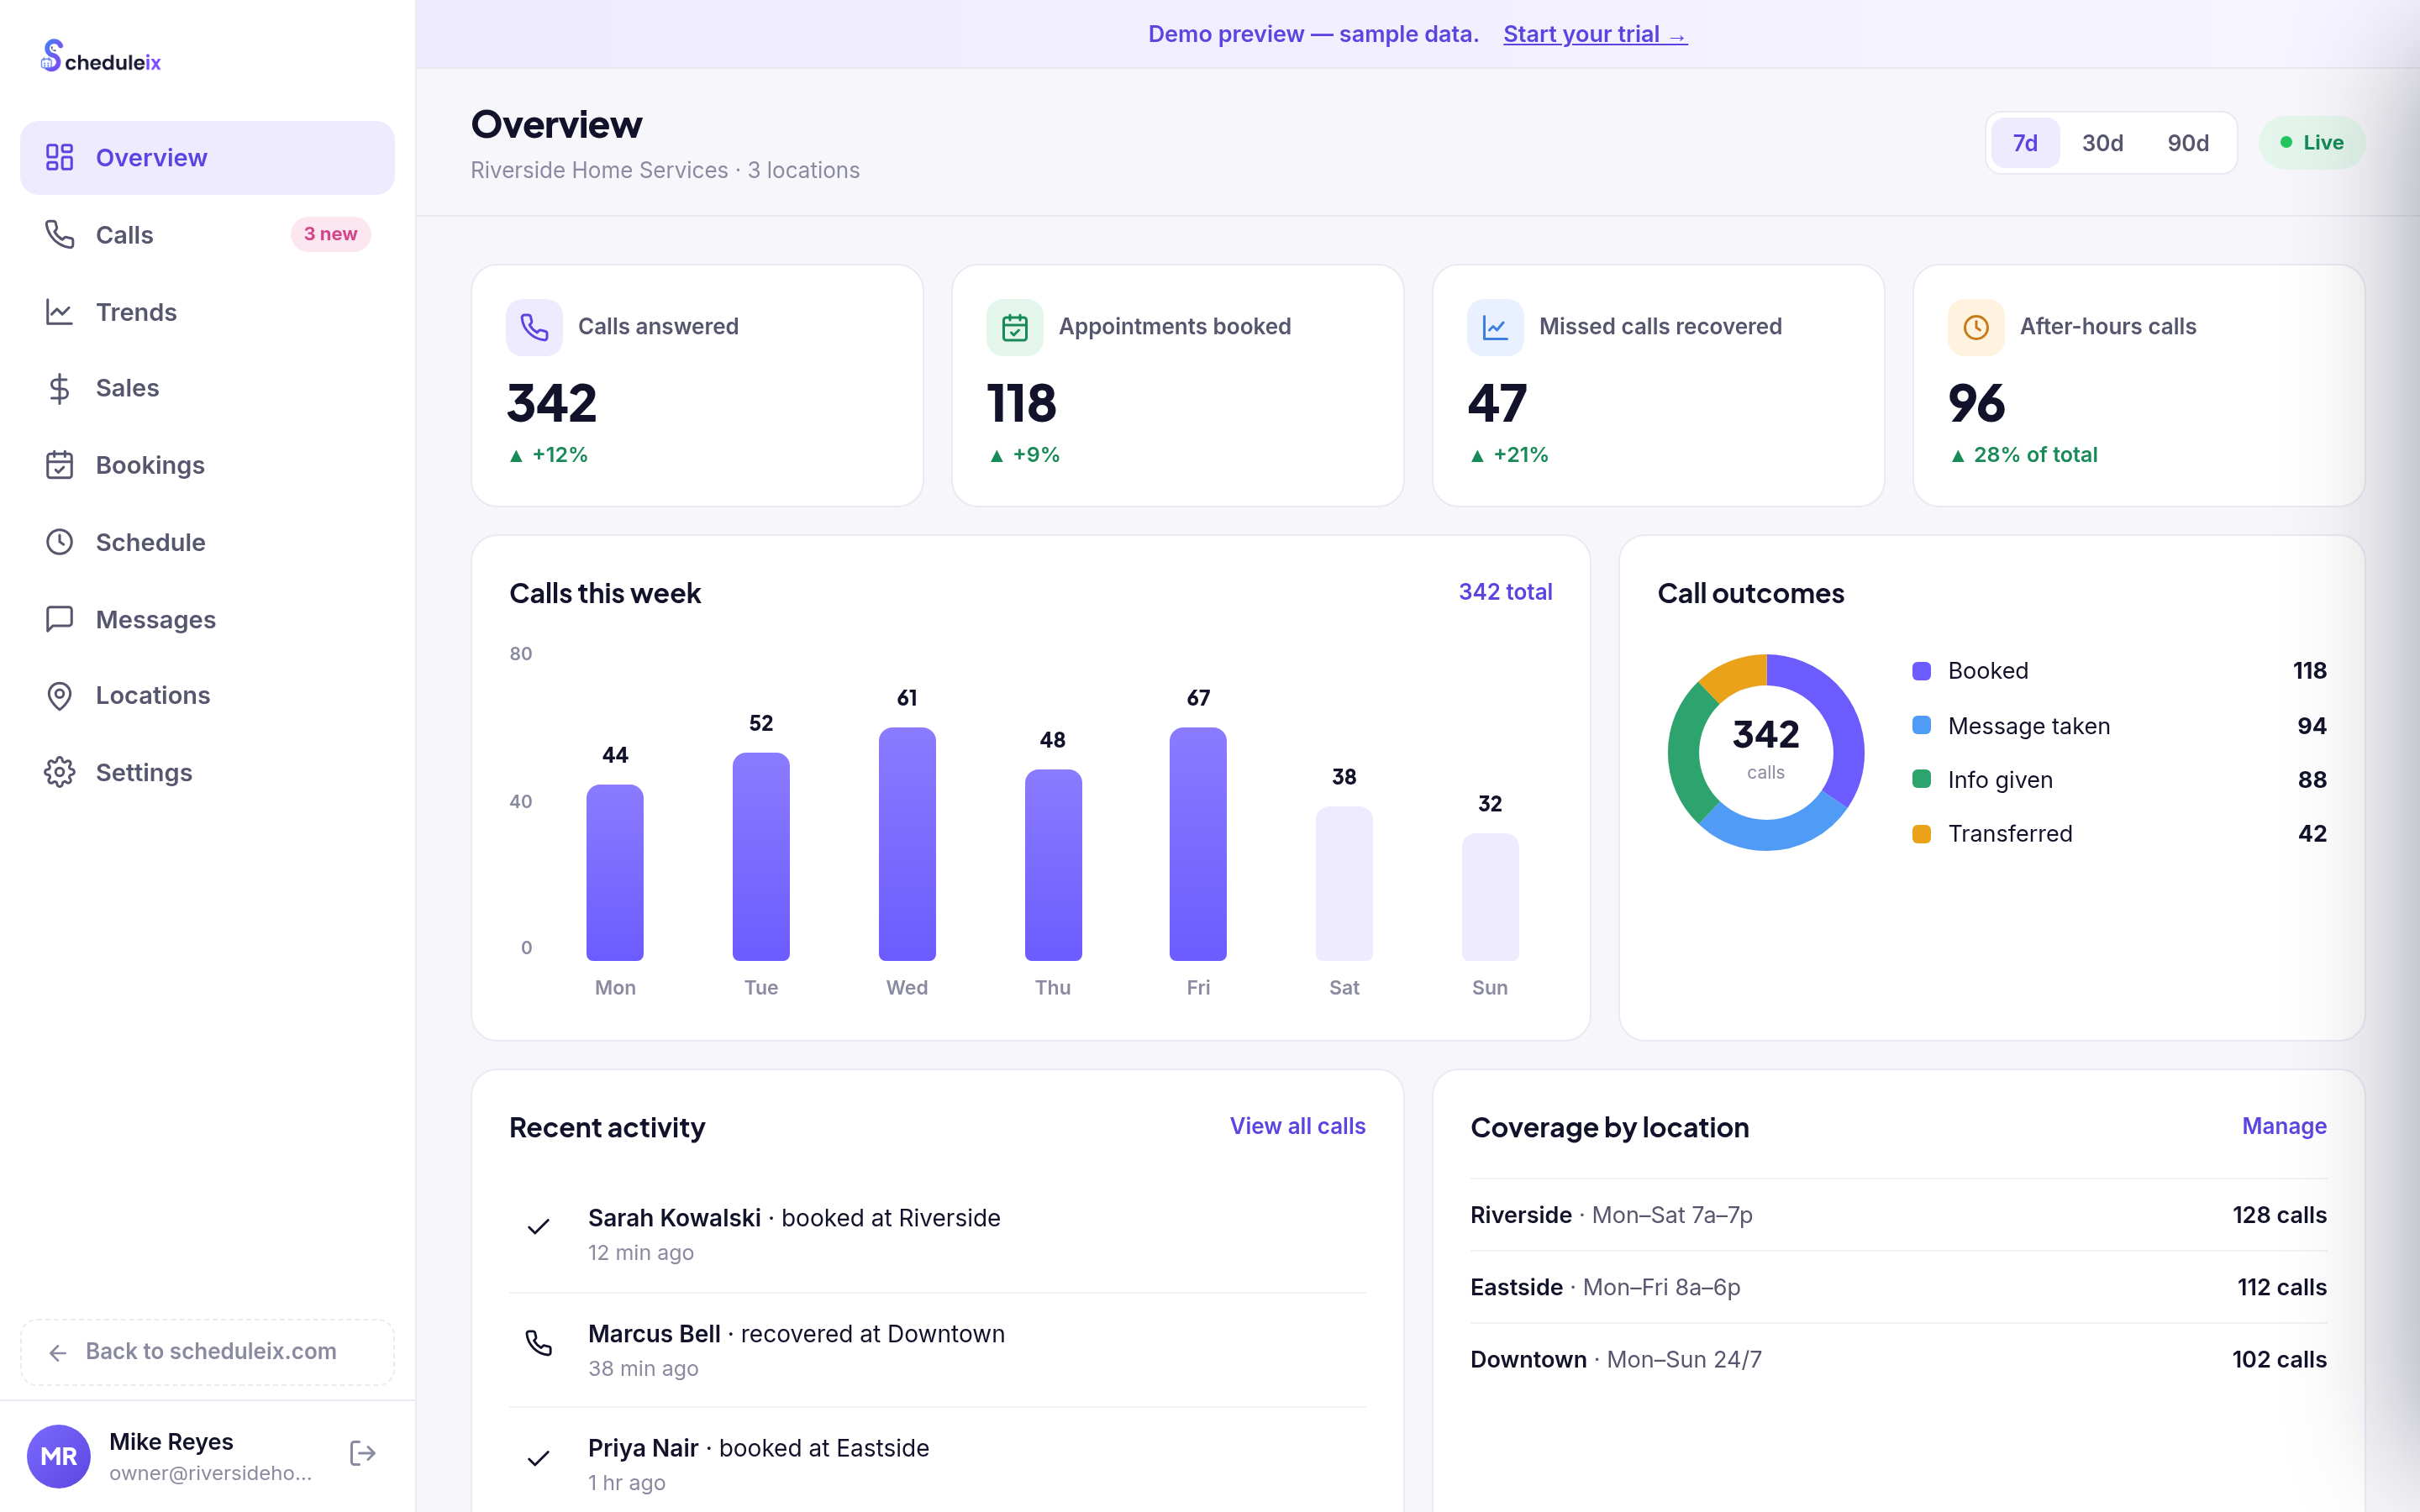Click the Start your trial link
Viewport: 2420px width, 1512px height.
1595,34
